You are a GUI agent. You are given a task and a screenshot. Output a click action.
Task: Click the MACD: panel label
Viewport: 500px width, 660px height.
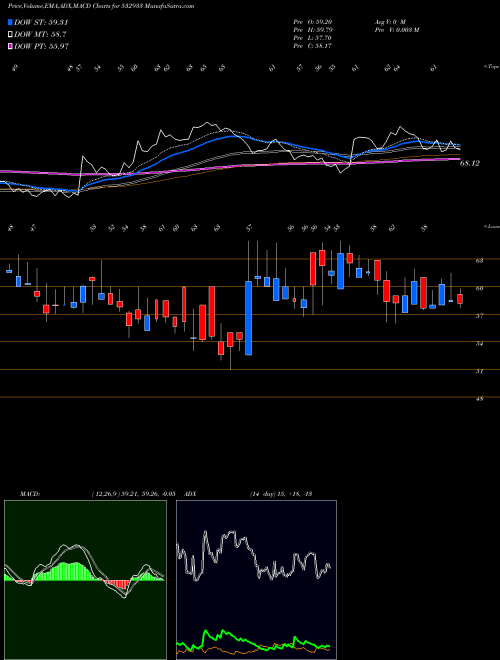click(x=29, y=494)
